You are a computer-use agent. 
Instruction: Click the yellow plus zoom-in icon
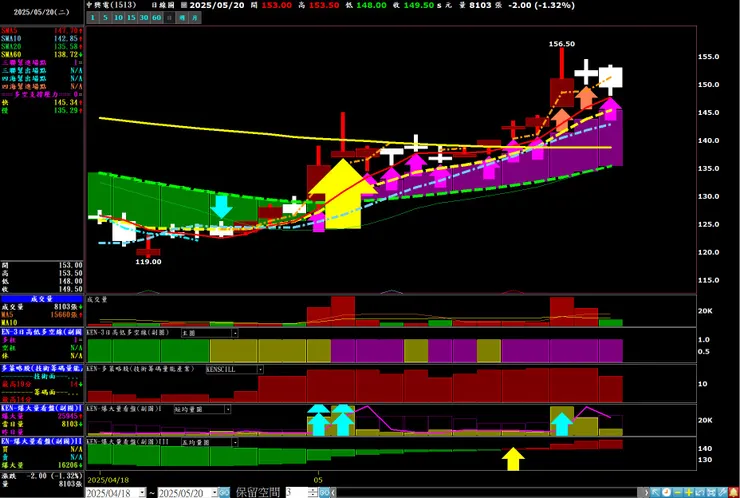pyautogui.click(x=689, y=493)
